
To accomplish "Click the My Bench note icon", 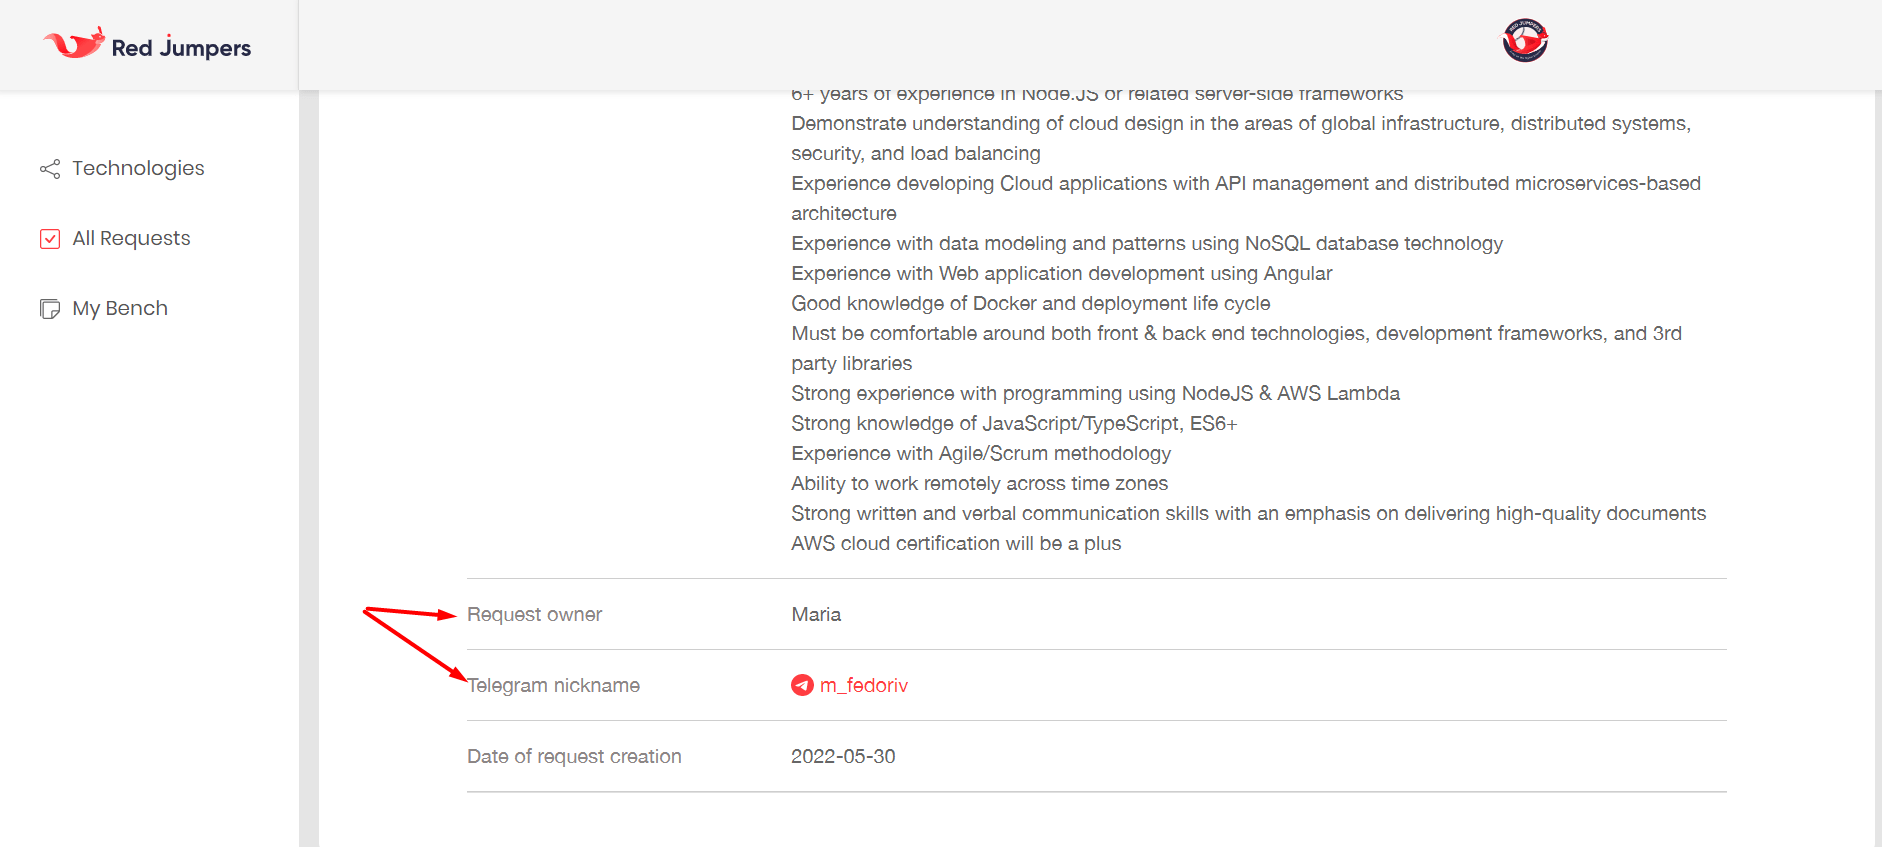I will [x=50, y=309].
